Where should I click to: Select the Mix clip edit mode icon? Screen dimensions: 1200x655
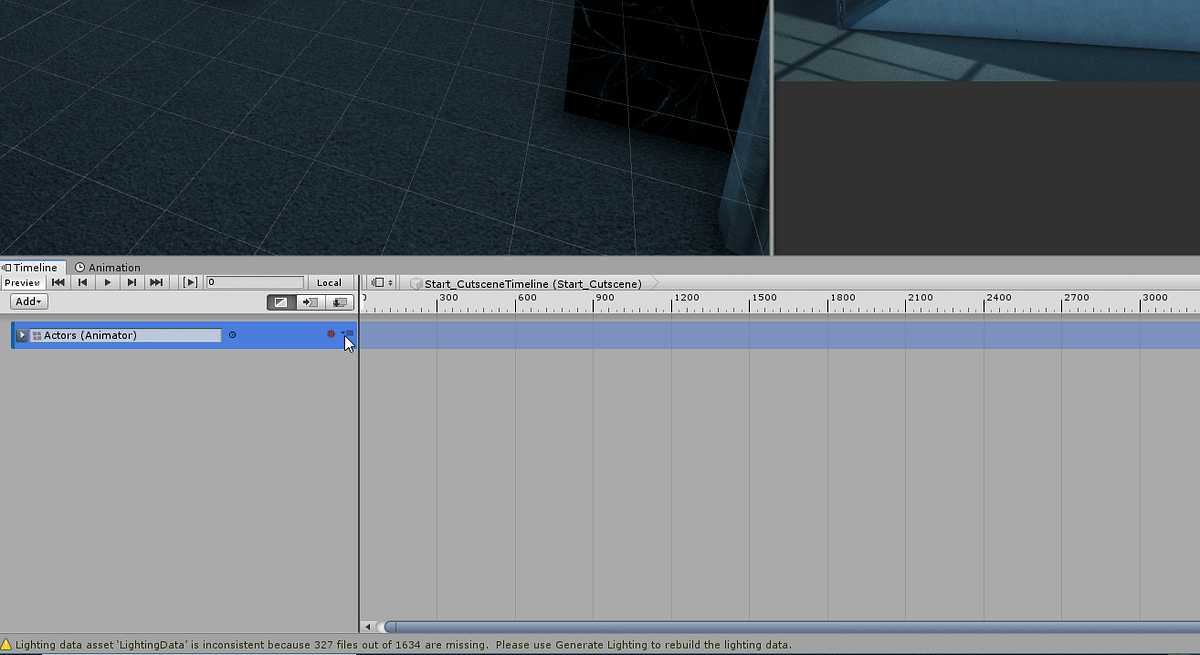click(281, 302)
